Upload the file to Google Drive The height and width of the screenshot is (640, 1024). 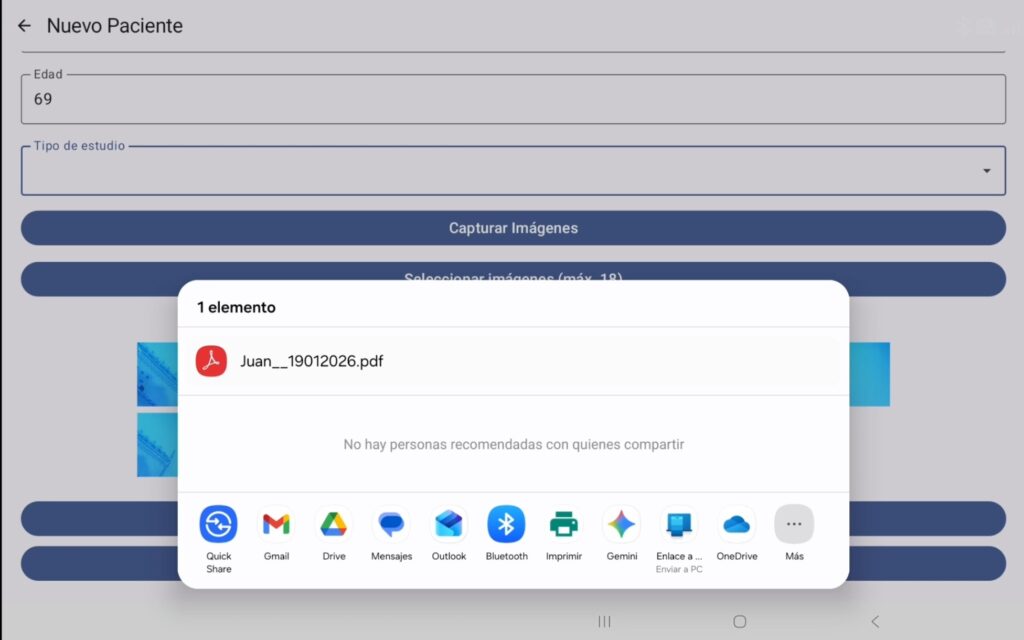pyautogui.click(x=334, y=524)
